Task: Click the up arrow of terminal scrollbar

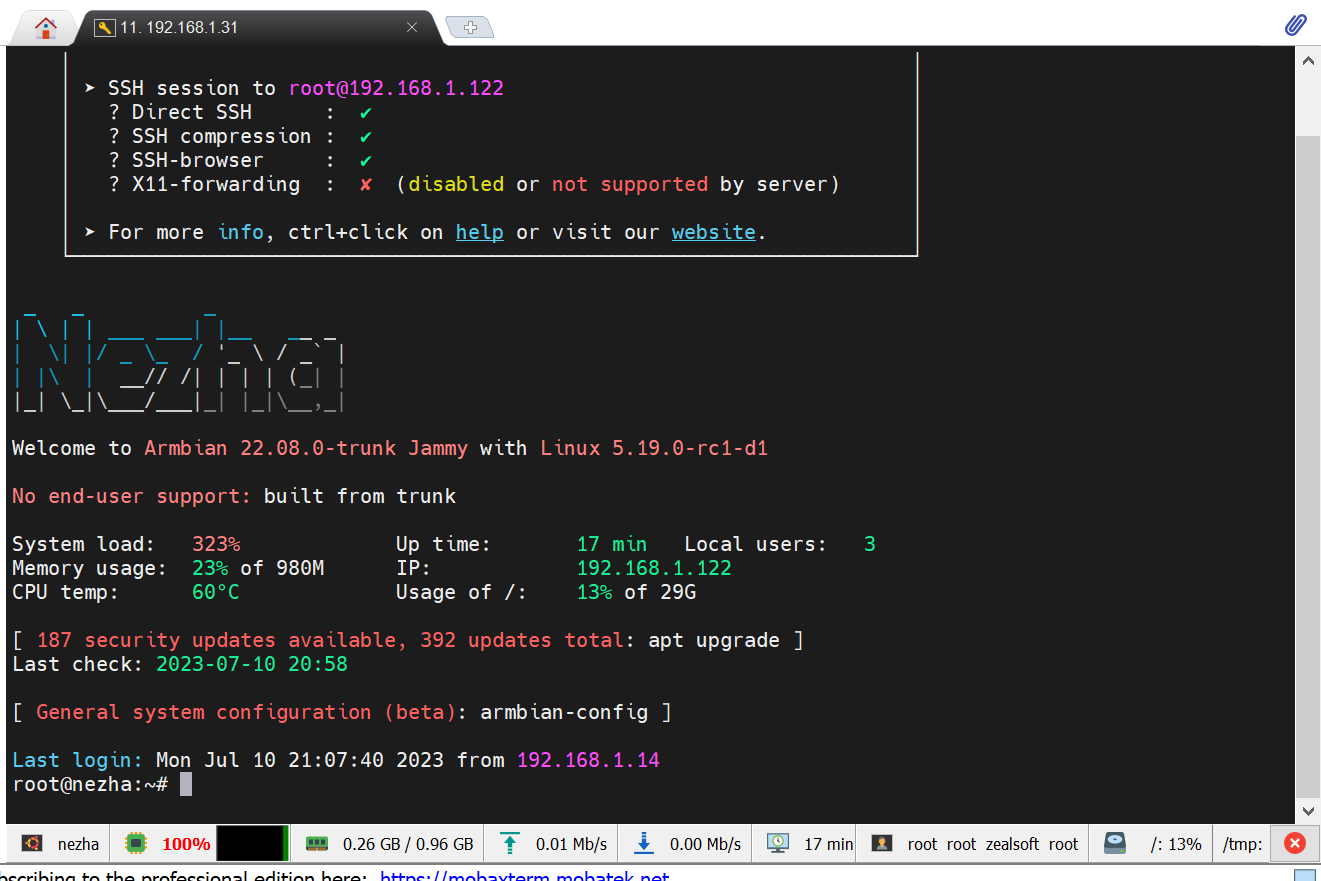Action: point(1308,61)
